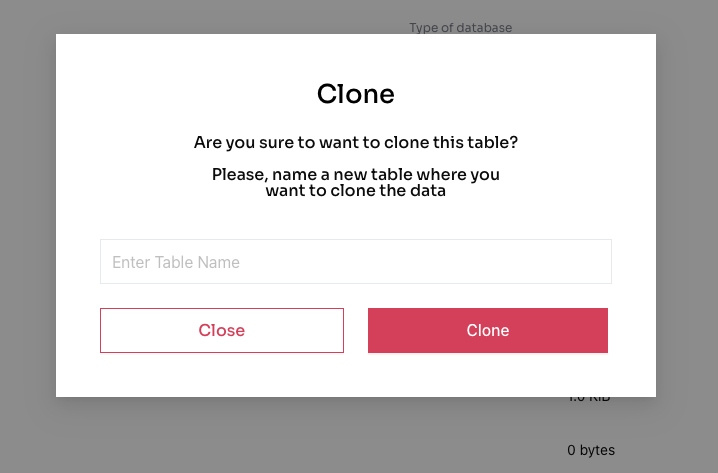Click the Type of database label
Image resolution: width=718 pixels, height=473 pixels.
[x=460, y=27]
